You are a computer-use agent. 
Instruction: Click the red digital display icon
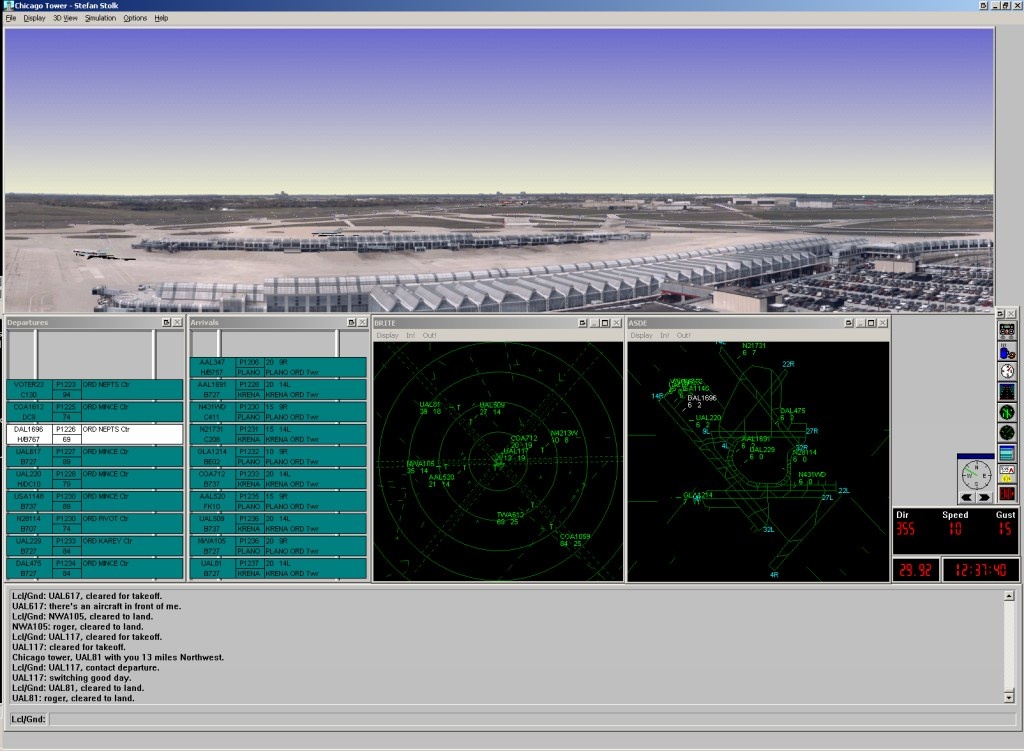click(x=1006, y=492)
